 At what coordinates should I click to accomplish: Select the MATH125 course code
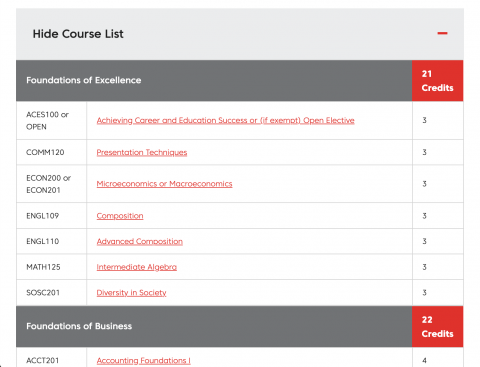(43, 267)
